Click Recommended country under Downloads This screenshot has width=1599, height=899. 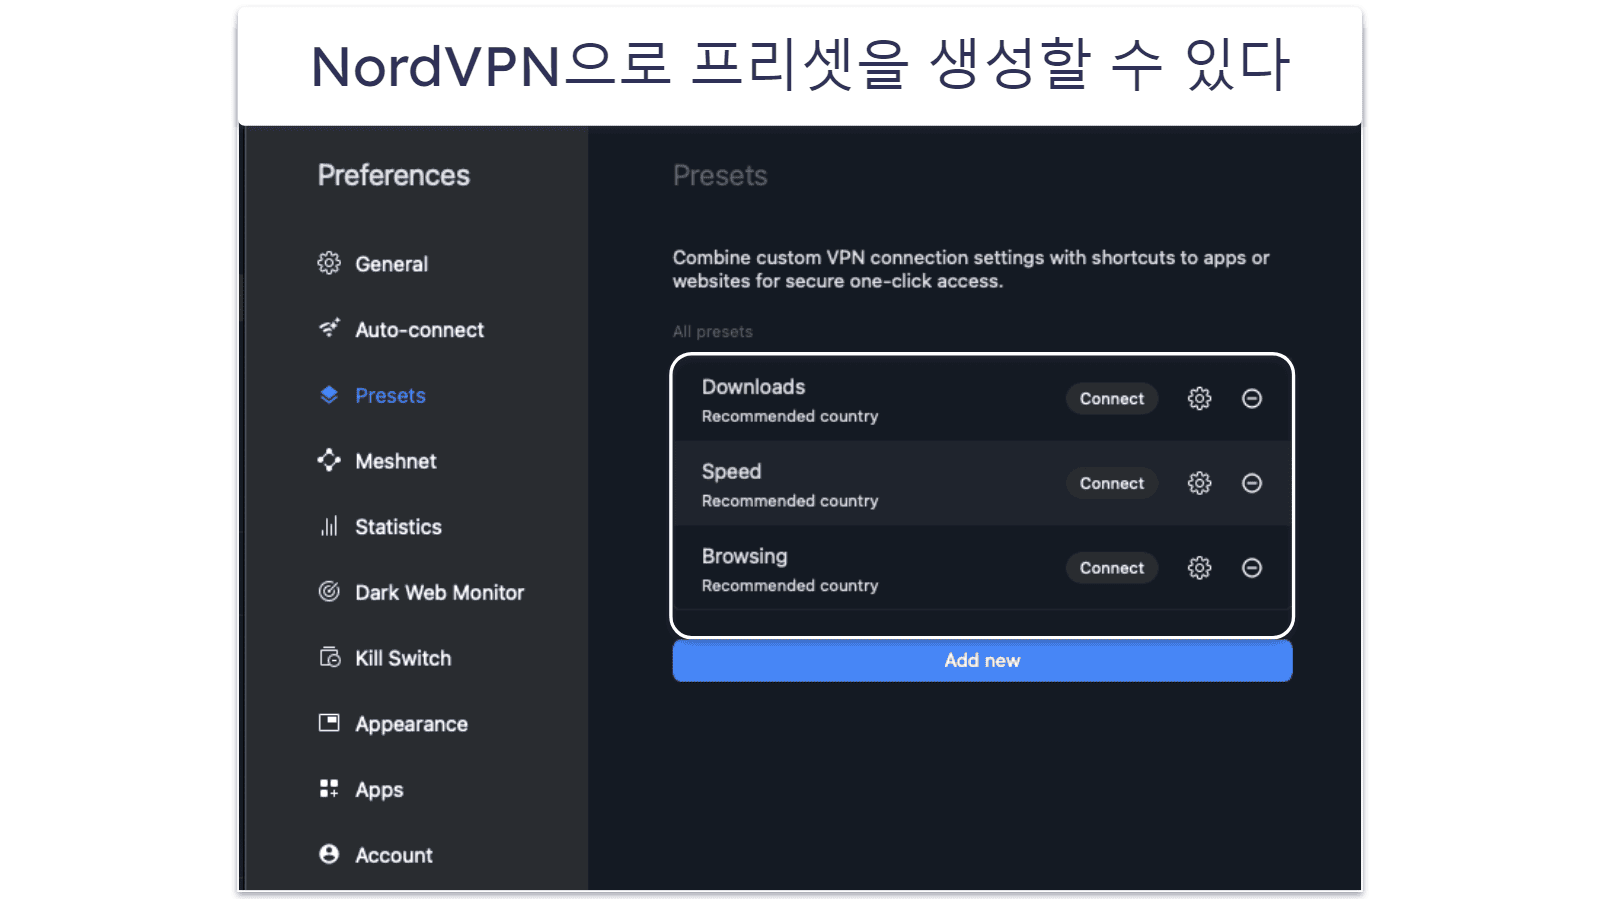click(x=790, y=416)
